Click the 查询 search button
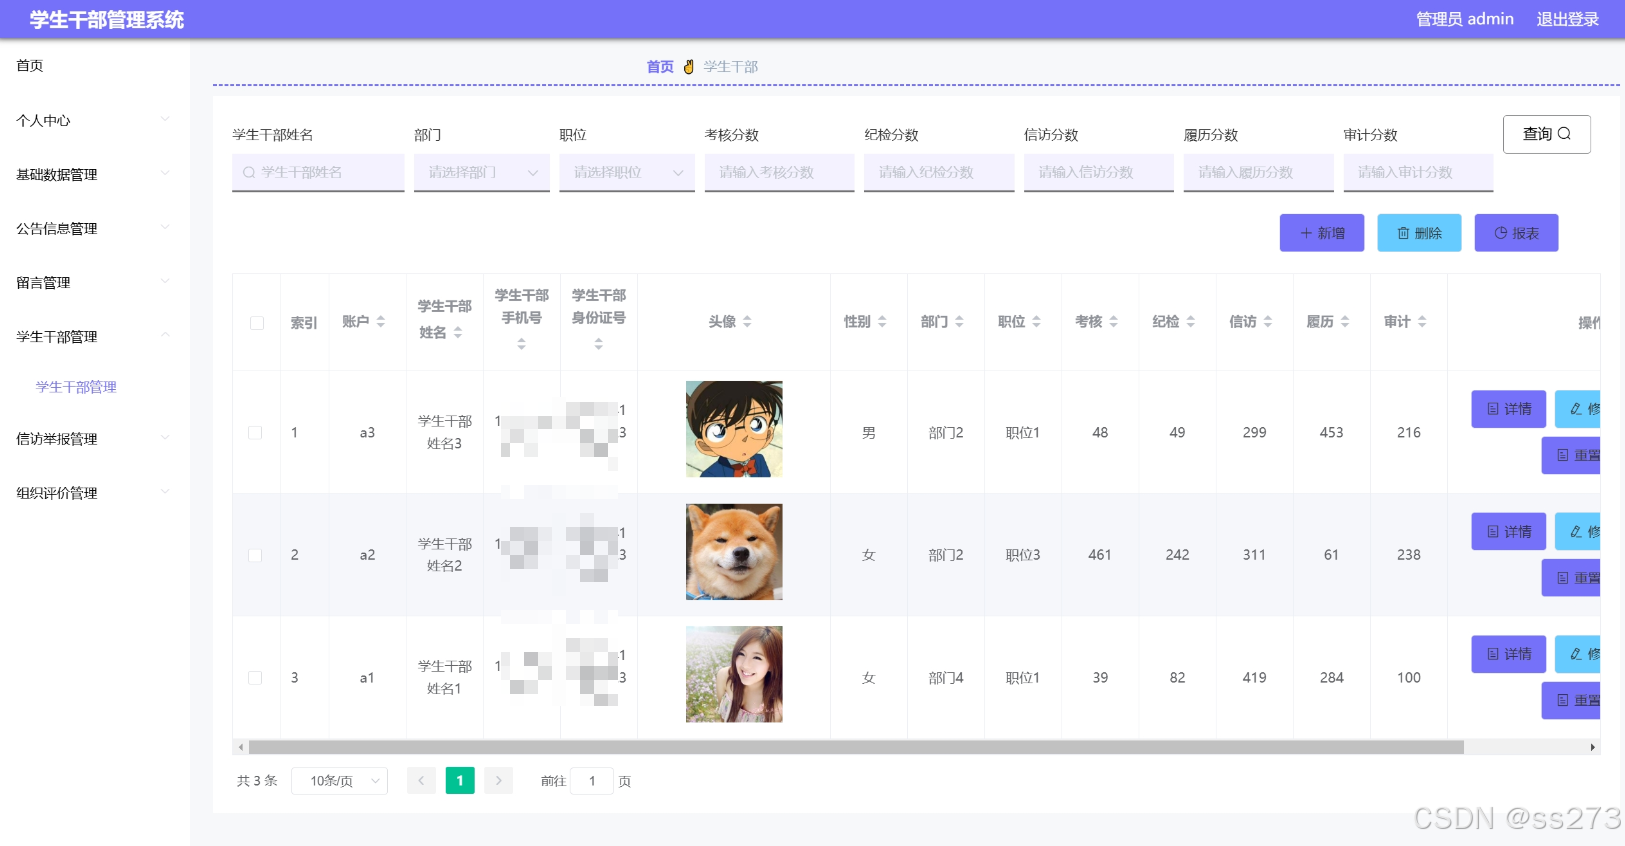Image resolution: width=1625 pixels, height=846 pixels. pos(1546,134)
